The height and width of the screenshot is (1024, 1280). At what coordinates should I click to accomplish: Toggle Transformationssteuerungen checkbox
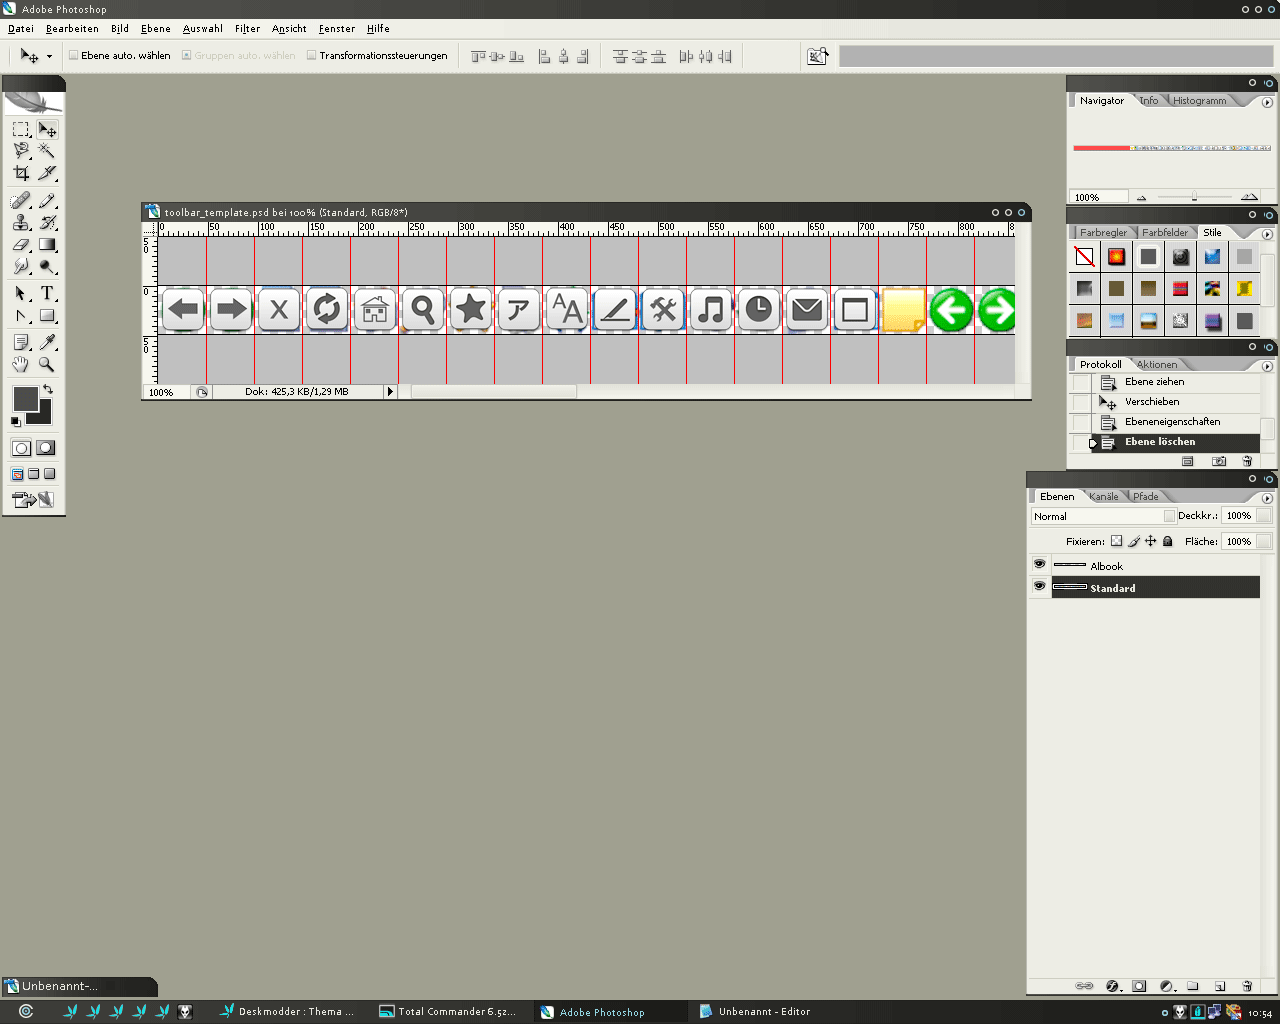tap(311, 56)
